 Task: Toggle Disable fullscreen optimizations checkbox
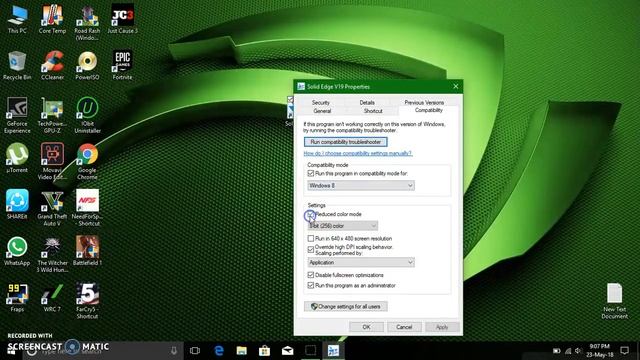coord(311,275)
